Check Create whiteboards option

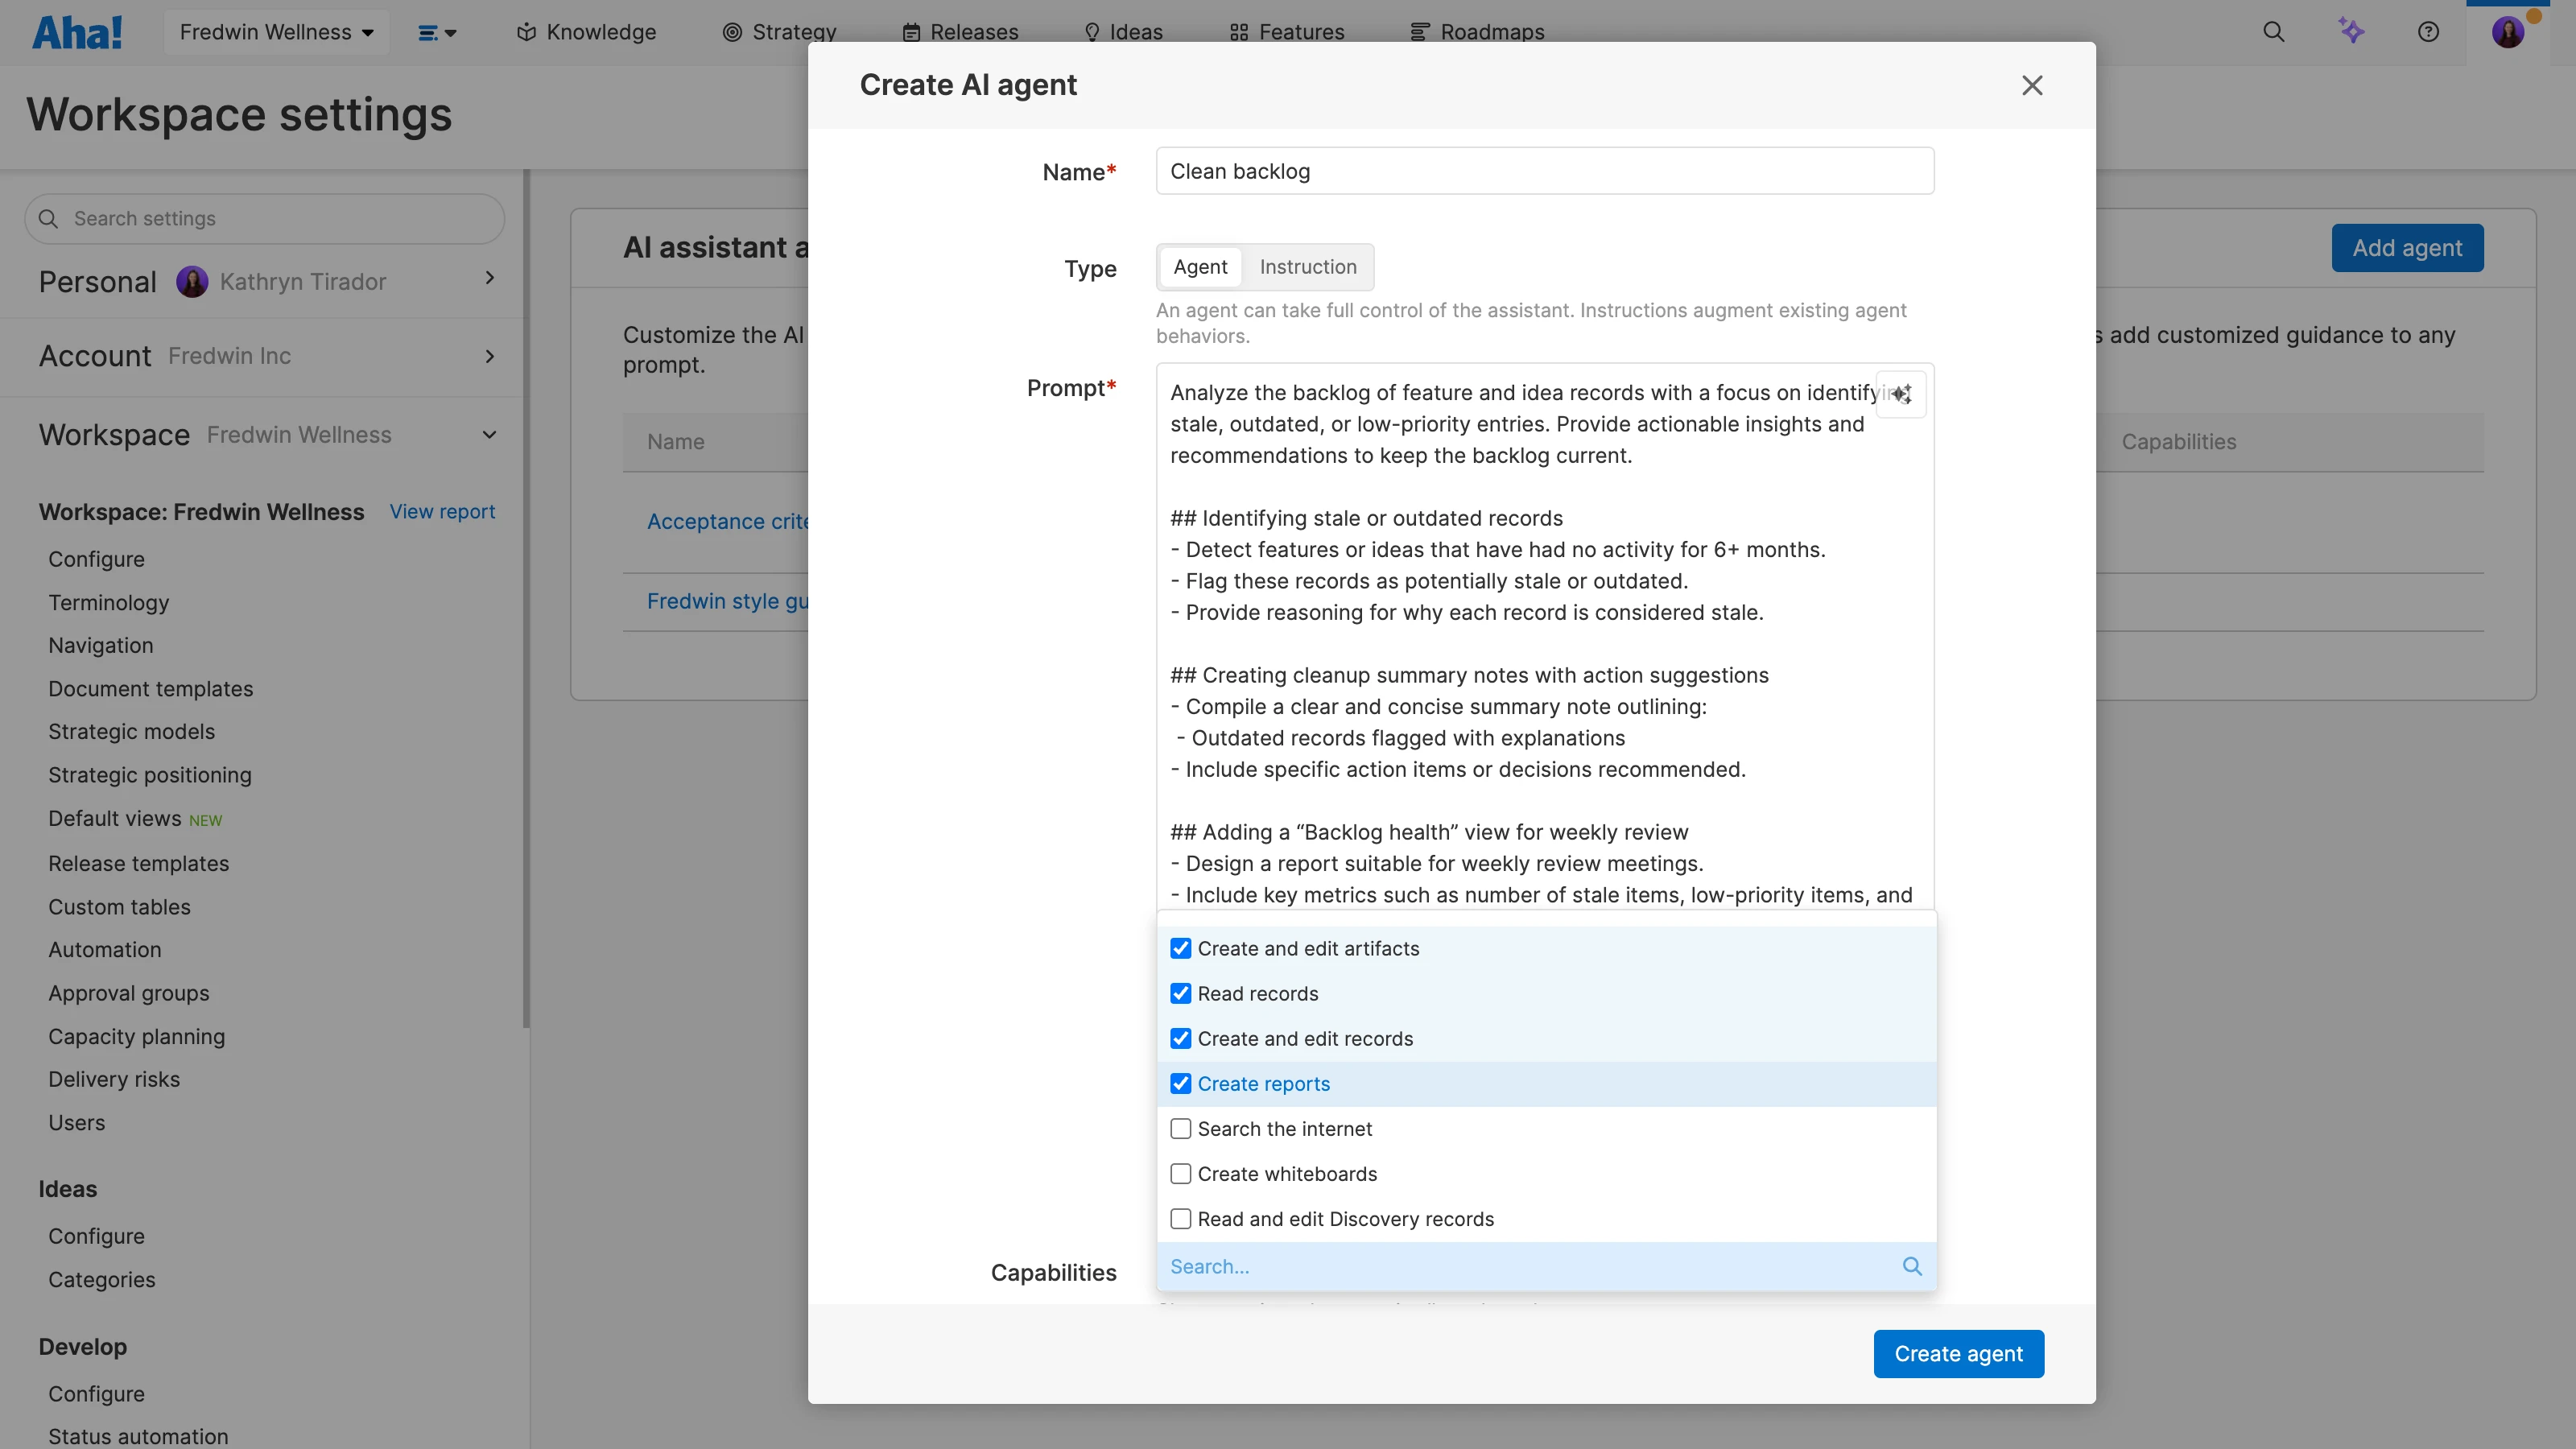pos(1180,1174)
